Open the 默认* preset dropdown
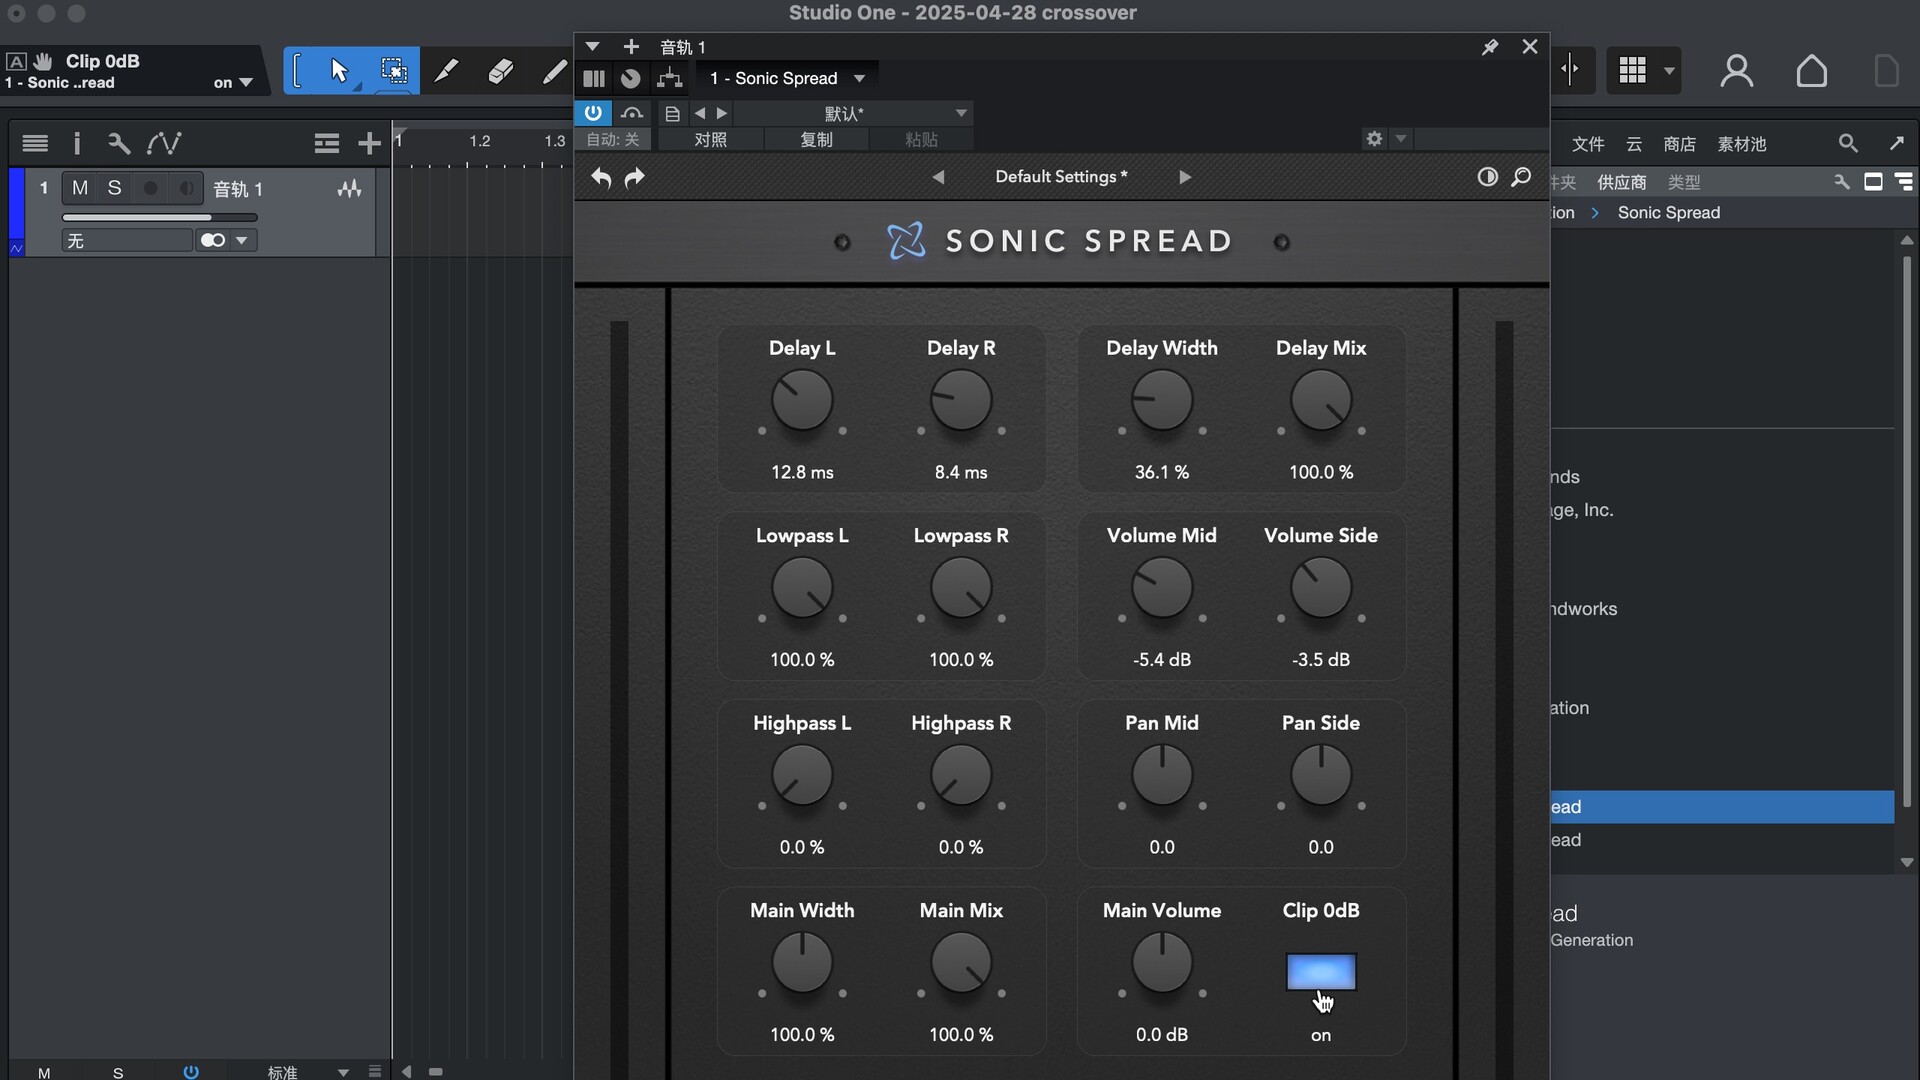The image size is (1920, 1080). (x=855, y=113)
